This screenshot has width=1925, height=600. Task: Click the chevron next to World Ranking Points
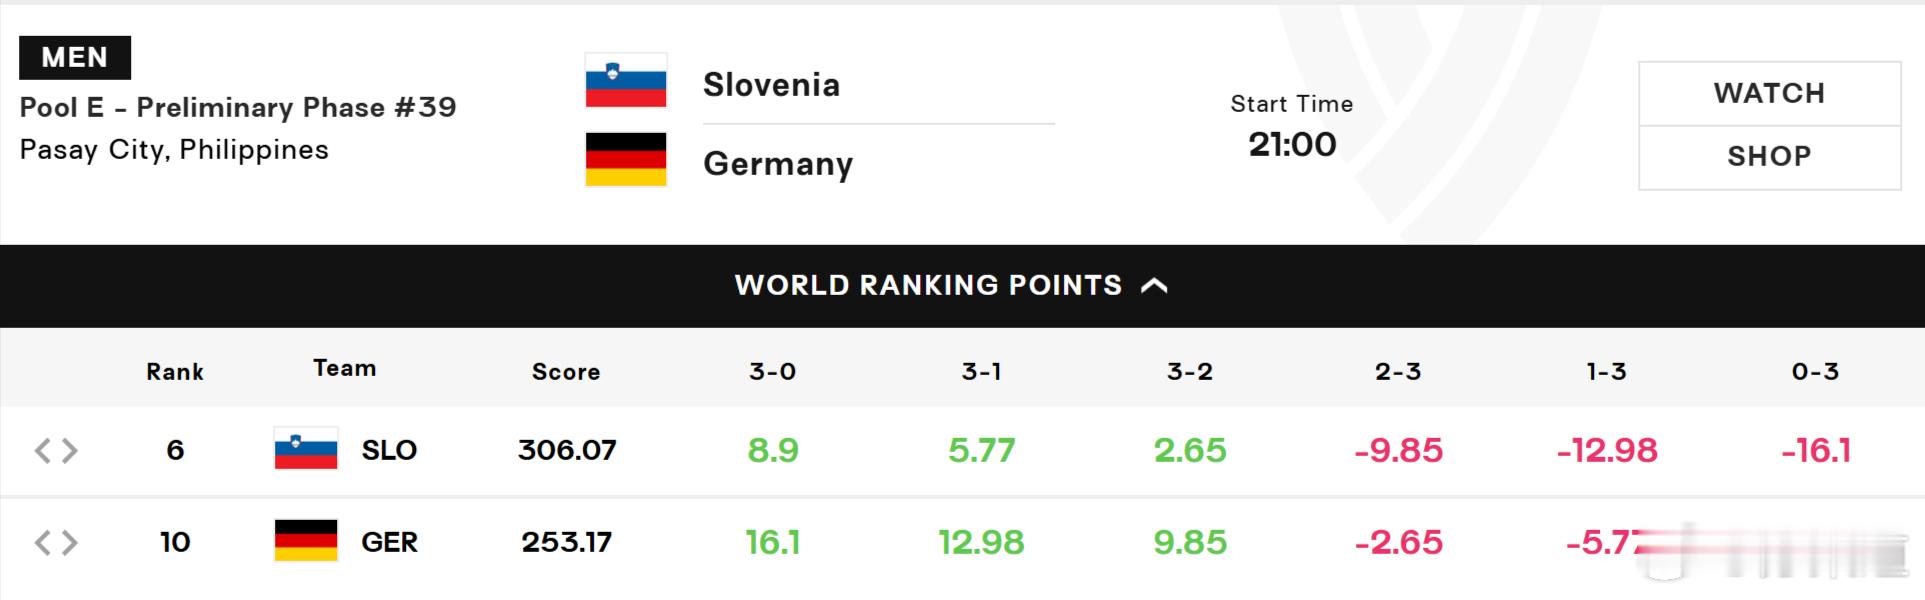tap(1154, 286)
